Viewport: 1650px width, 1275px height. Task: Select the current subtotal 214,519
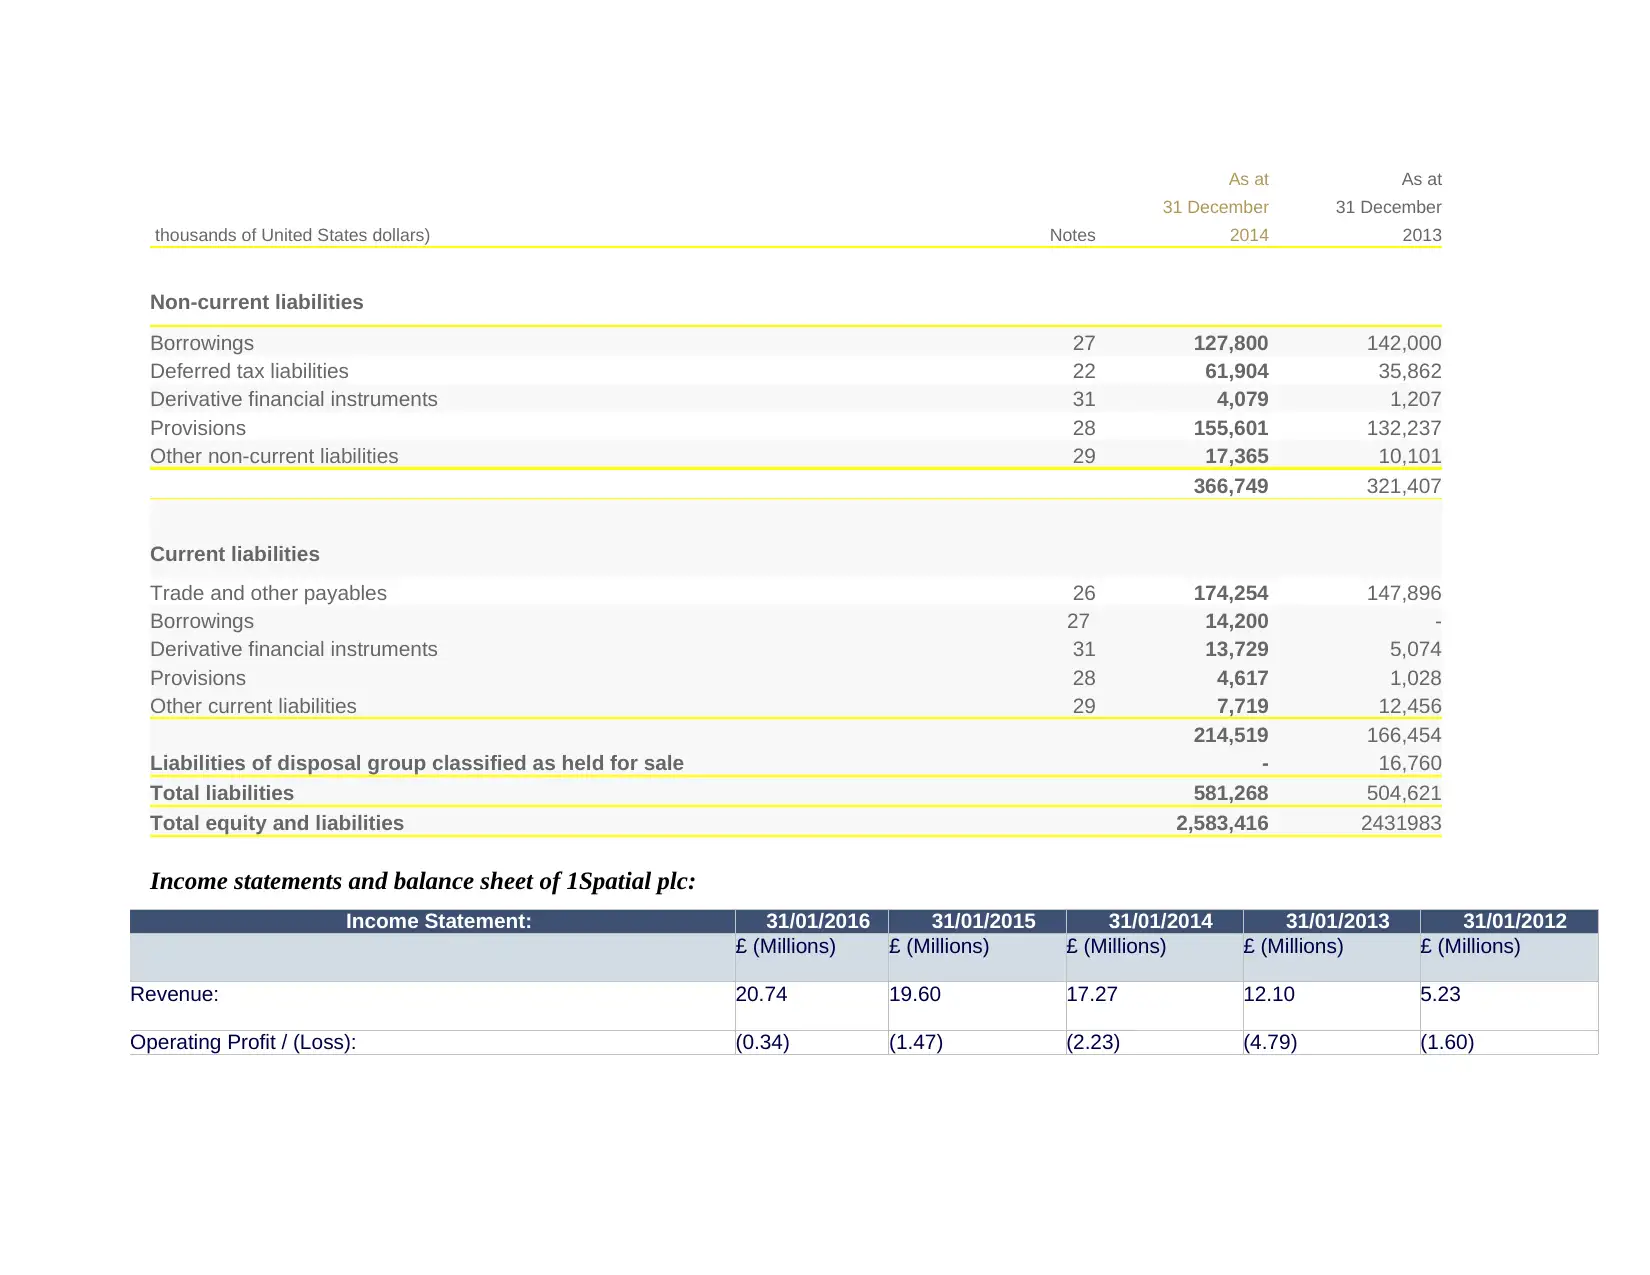(1230, 735)
